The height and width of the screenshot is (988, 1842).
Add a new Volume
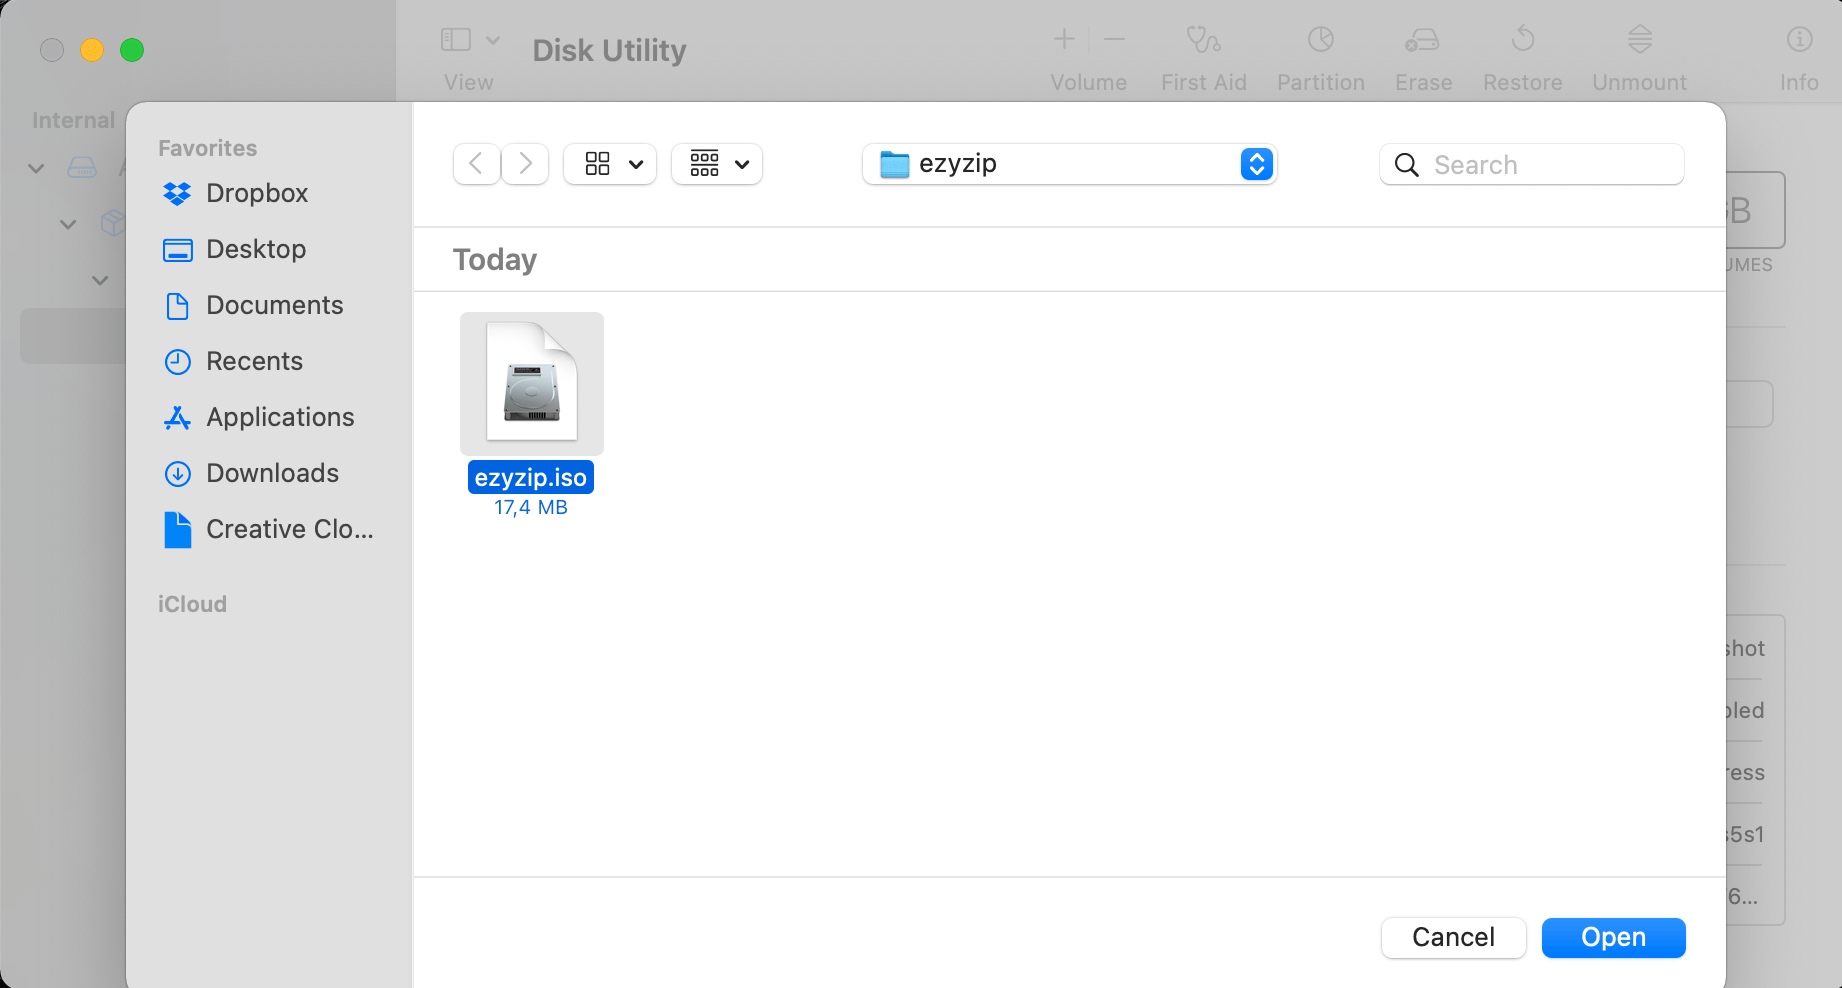click(x=1063, y=40)
